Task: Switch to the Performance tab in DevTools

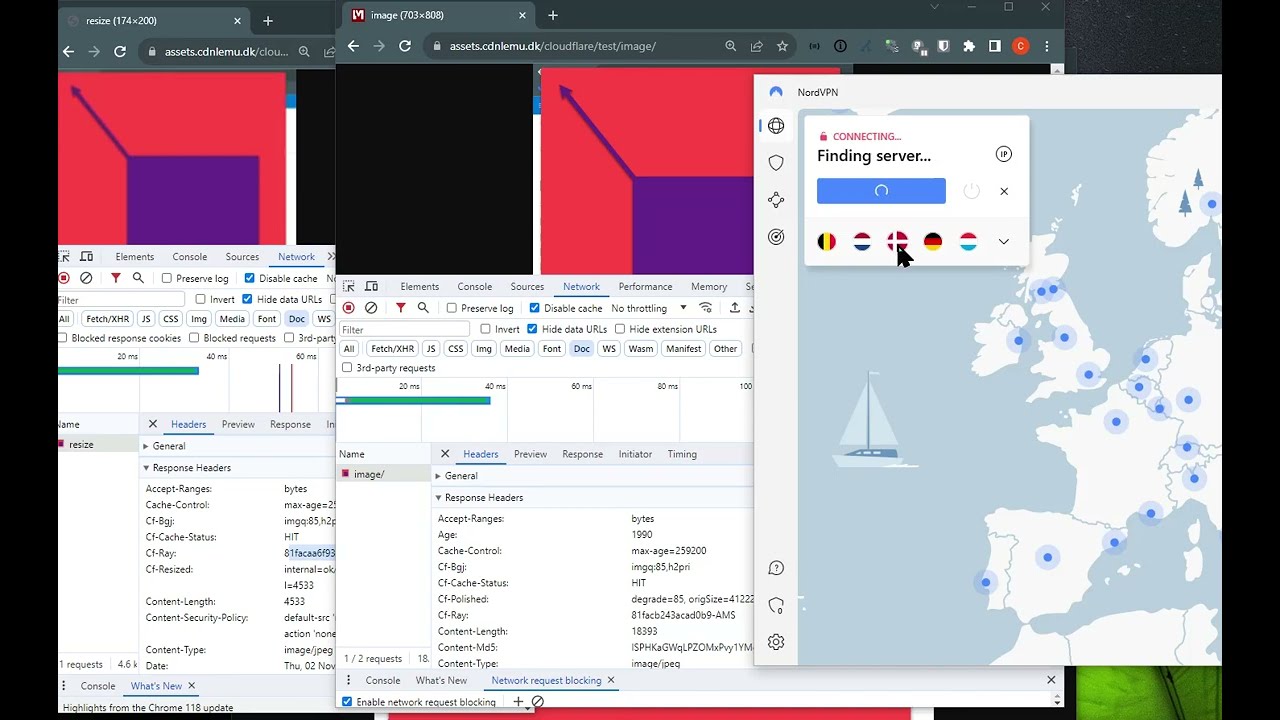Action: (x=645, y=287)
